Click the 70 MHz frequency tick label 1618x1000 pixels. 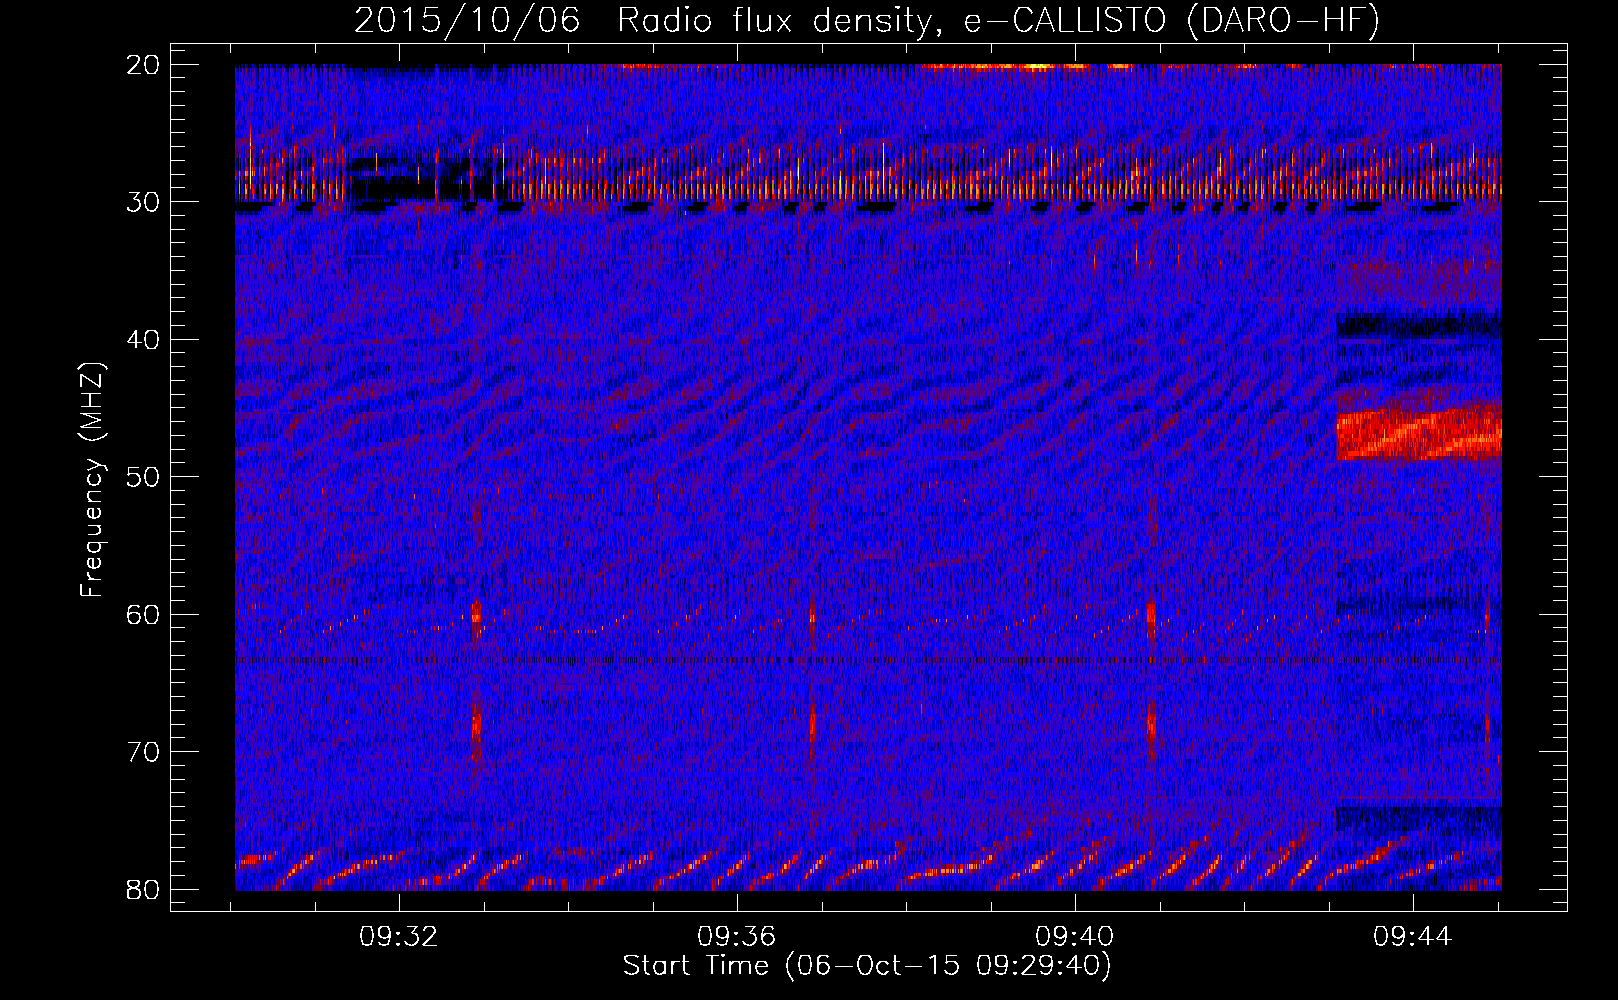coord(143,752)
